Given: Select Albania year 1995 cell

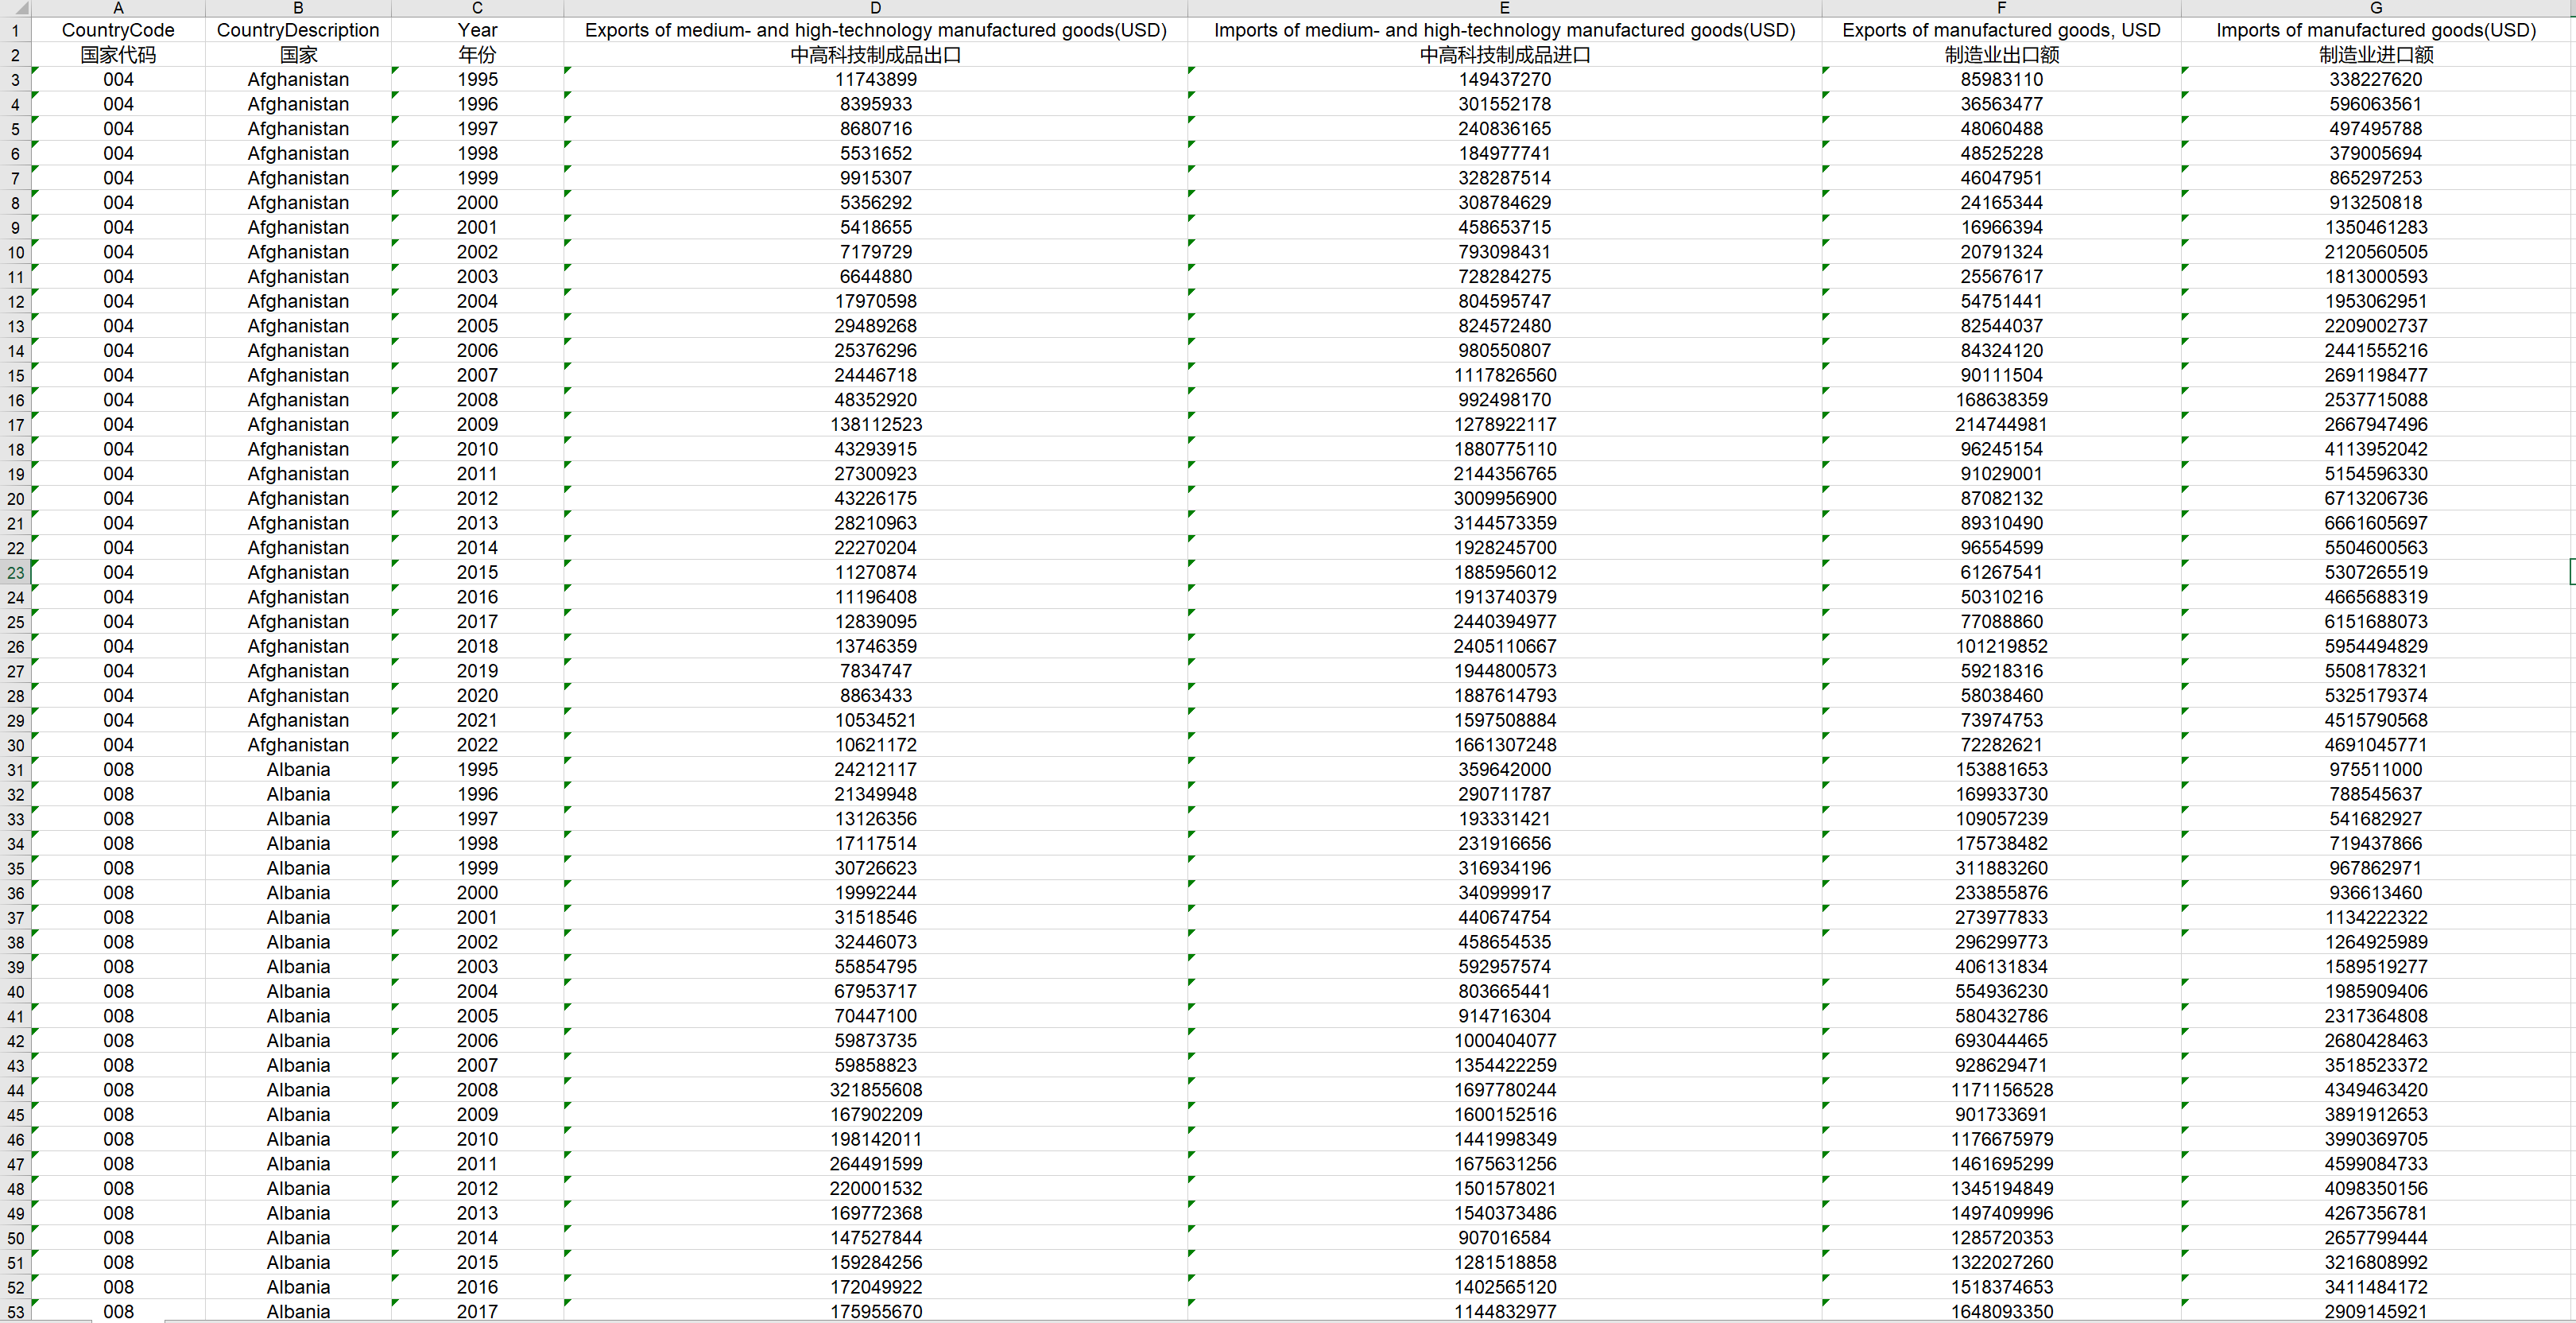Looking at the screenshot, I should pos(477,769).
